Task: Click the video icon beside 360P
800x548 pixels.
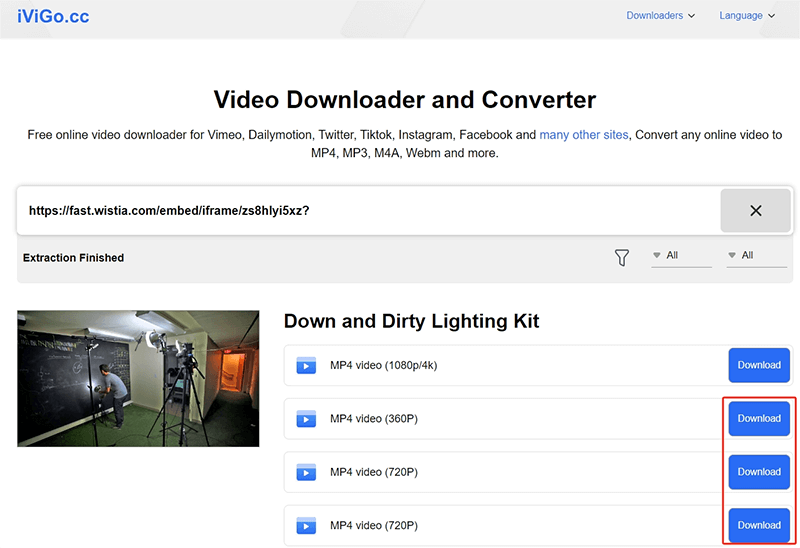Action: coord(306,419)
